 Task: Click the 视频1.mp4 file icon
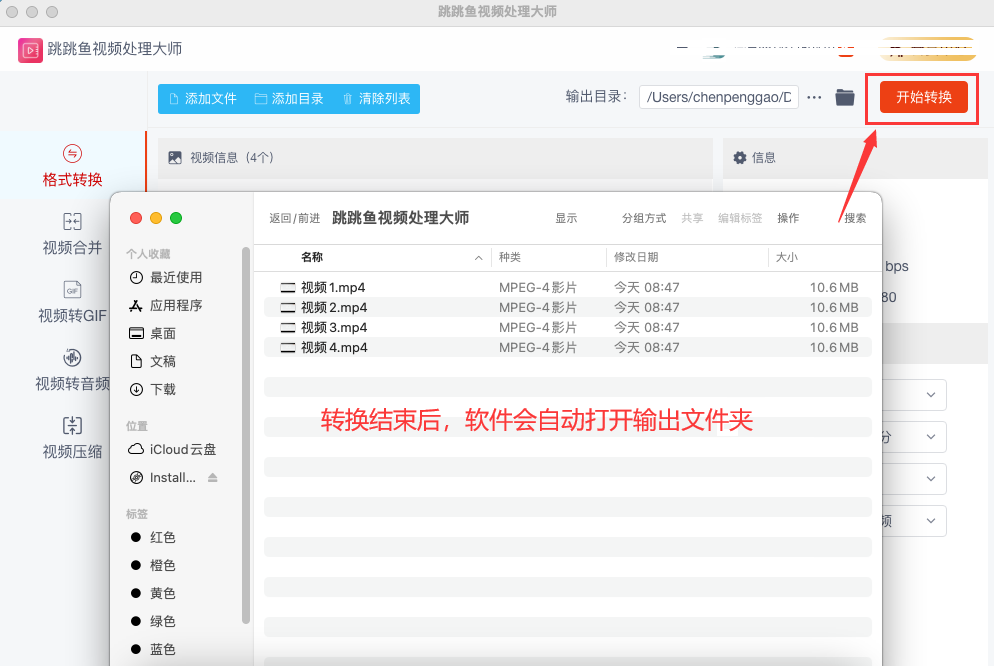288,288
